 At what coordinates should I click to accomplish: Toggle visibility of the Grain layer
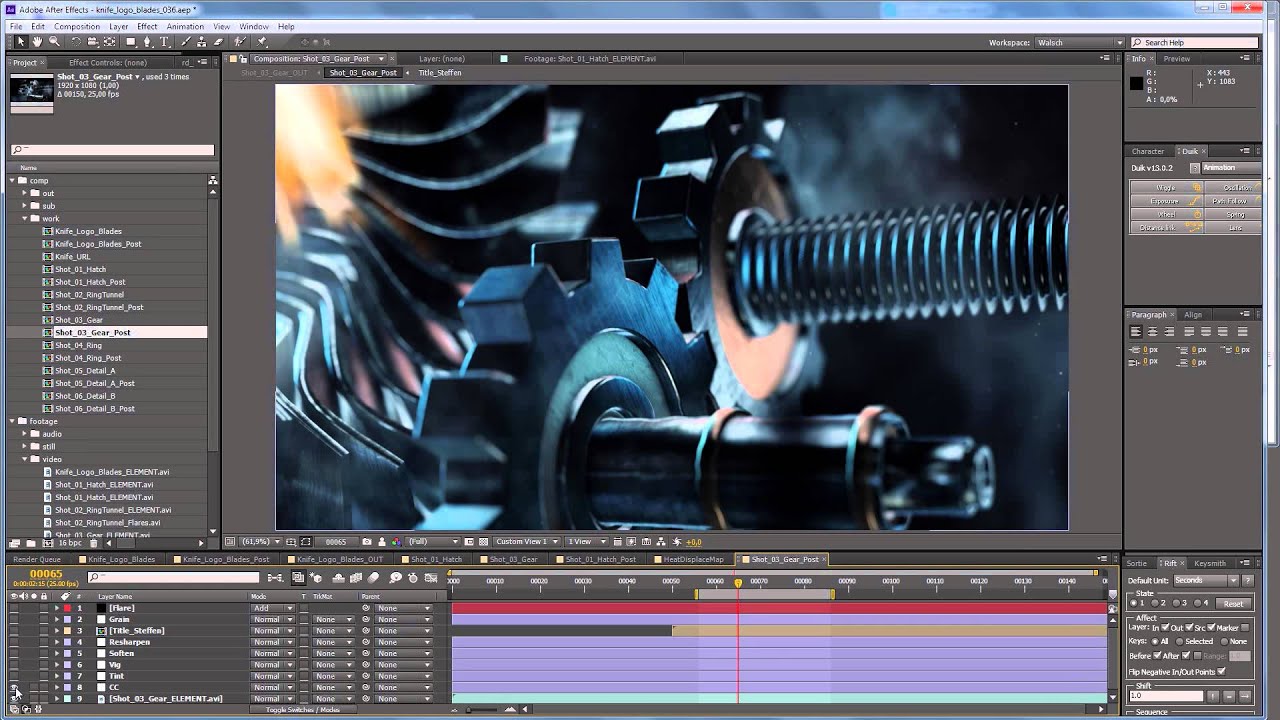coord(14,619)
